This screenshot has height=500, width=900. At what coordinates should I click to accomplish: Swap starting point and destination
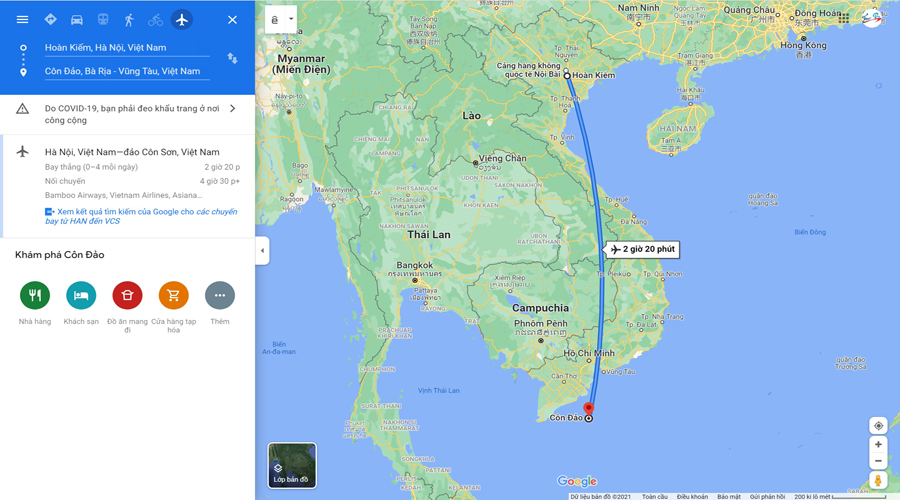(232, 59)
